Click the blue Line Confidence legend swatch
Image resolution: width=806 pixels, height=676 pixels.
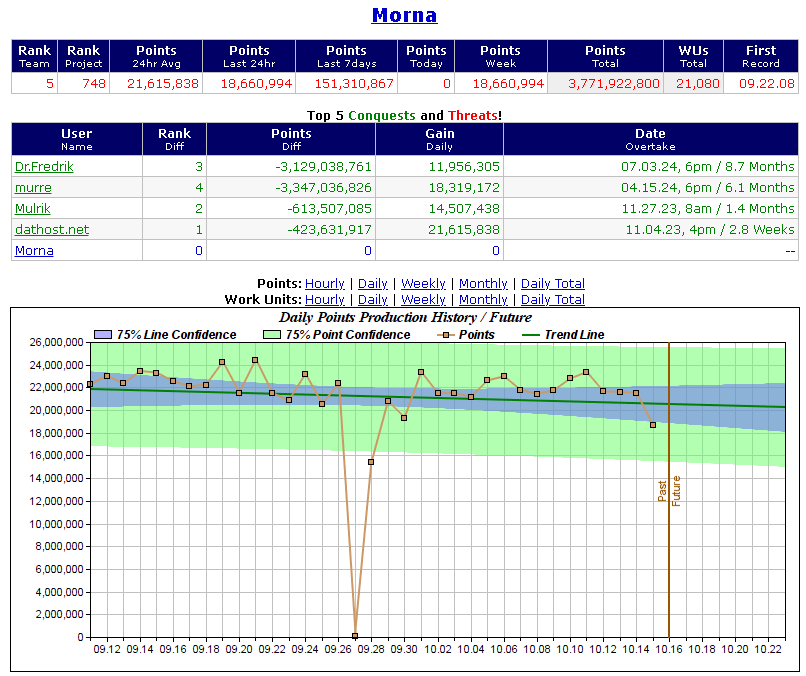click(103, 335)
